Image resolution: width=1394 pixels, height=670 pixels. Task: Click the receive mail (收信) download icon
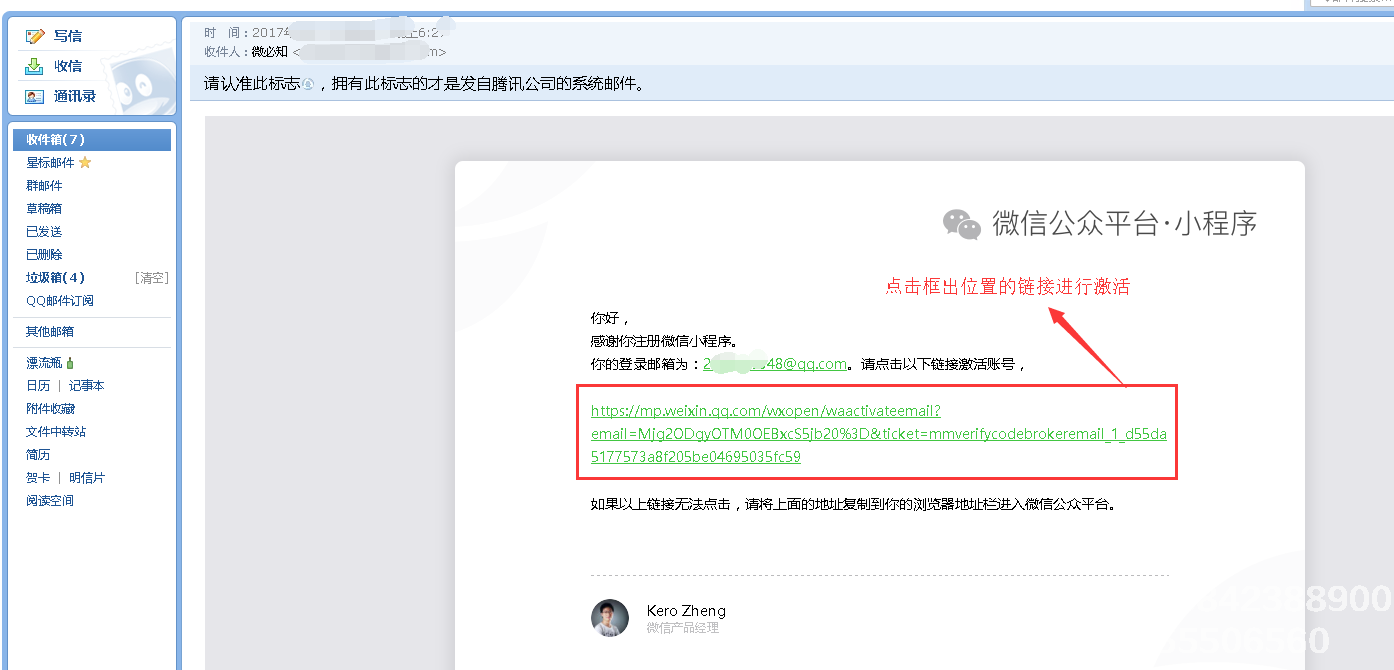(35, 66)
